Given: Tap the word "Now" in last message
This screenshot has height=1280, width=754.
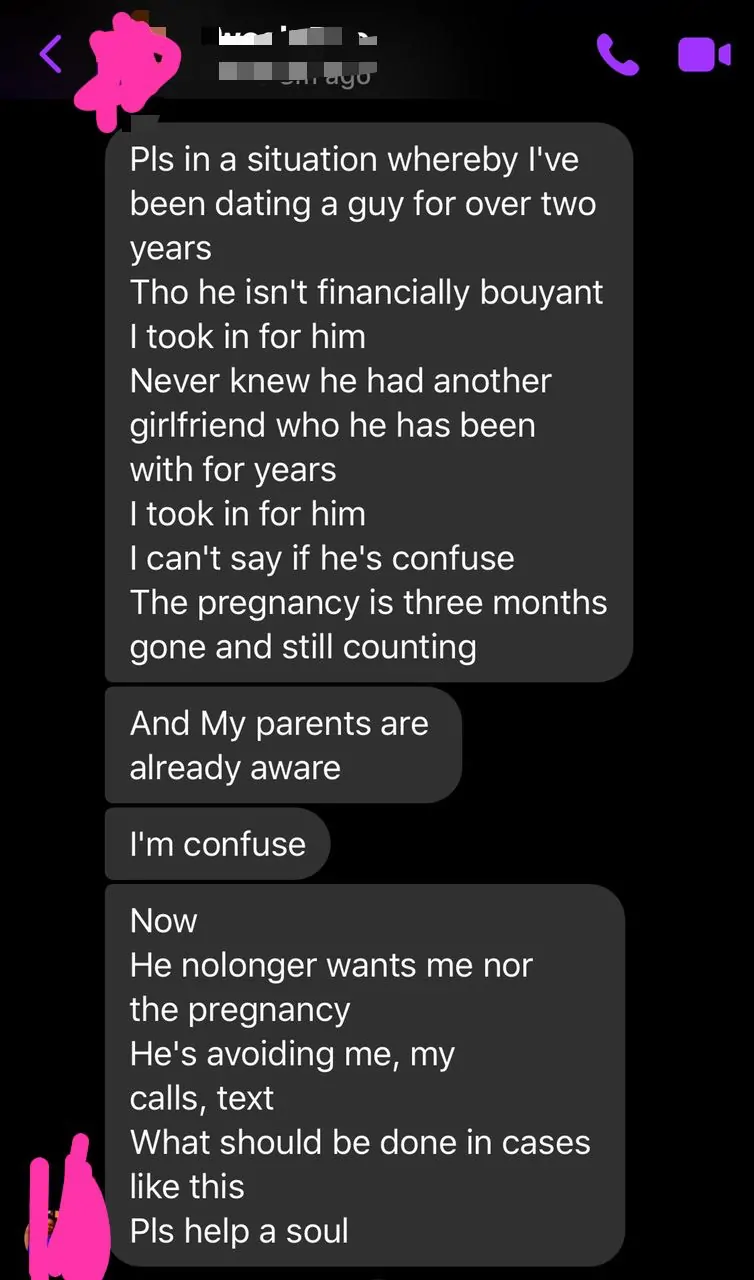Looking at the screenshot, I should [164, 920].
